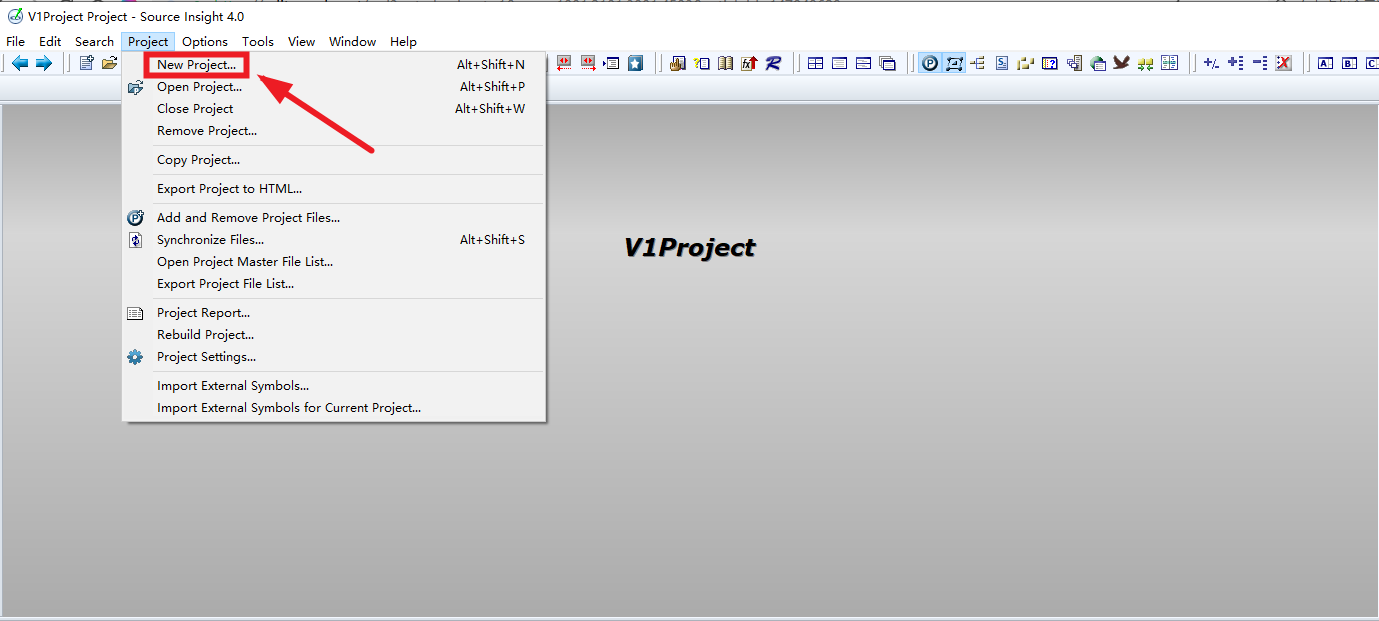The image size is (1379, 621).
Task: Click the +/- outline toggle icon
Action: (x=1211, y=63)
